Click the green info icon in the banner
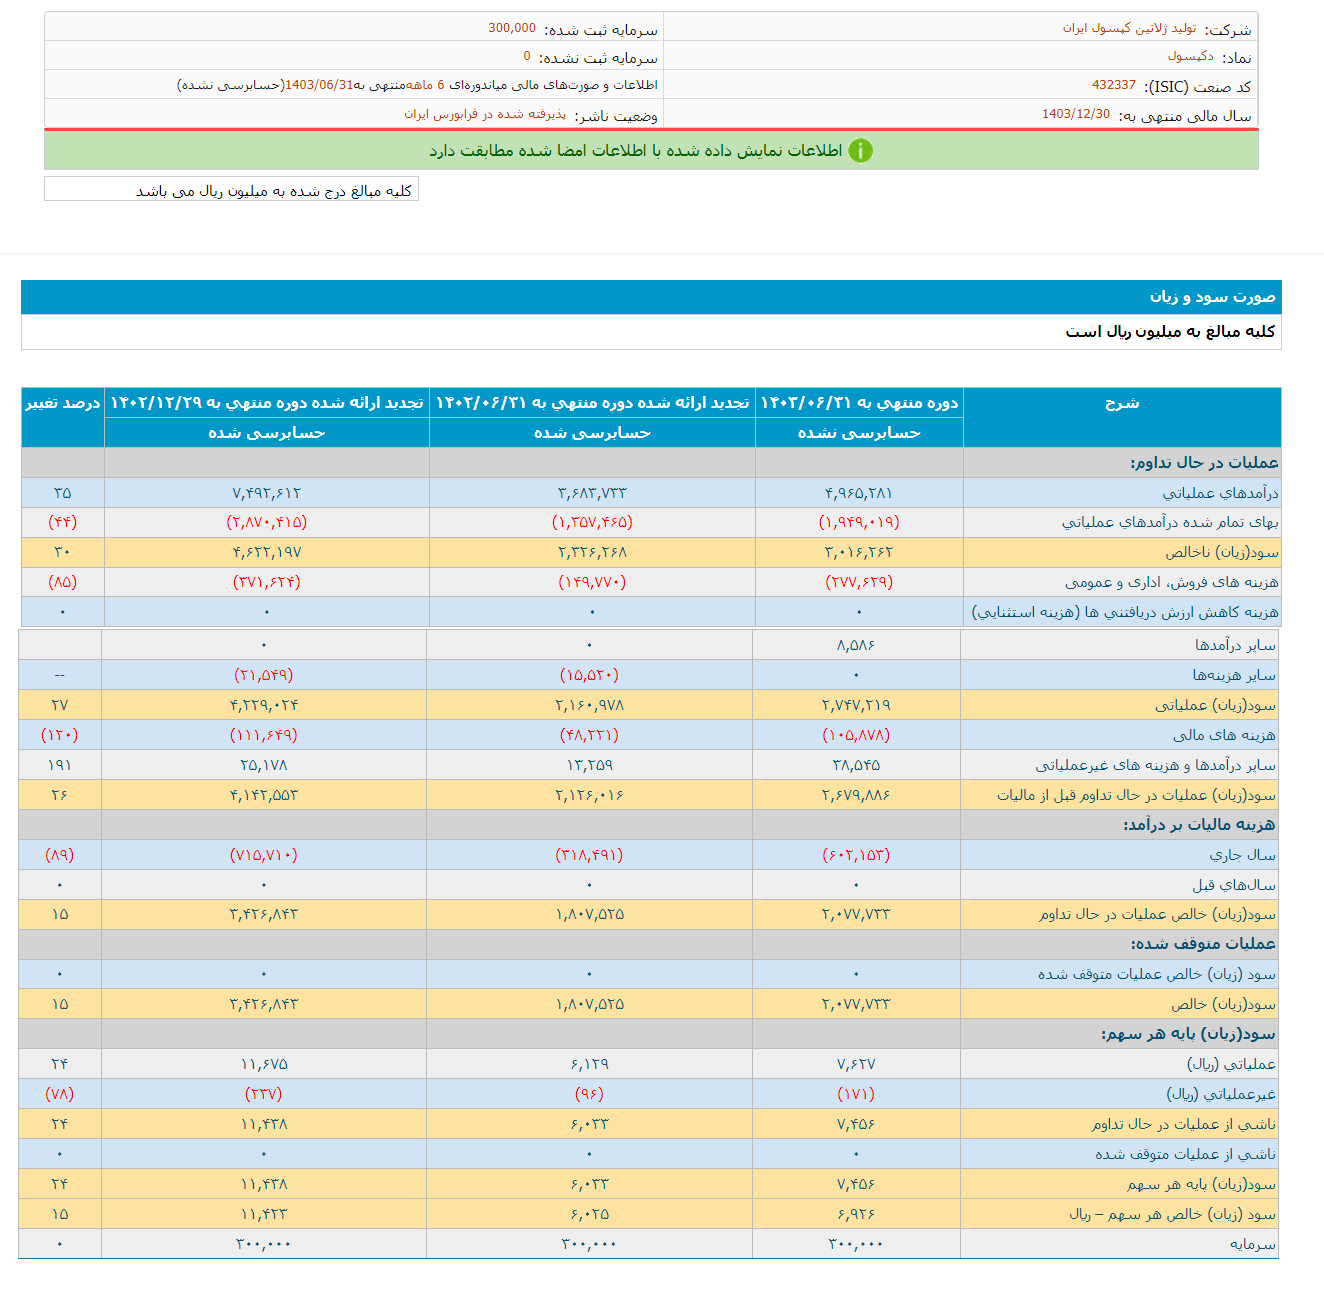 [x=862, y=152]
